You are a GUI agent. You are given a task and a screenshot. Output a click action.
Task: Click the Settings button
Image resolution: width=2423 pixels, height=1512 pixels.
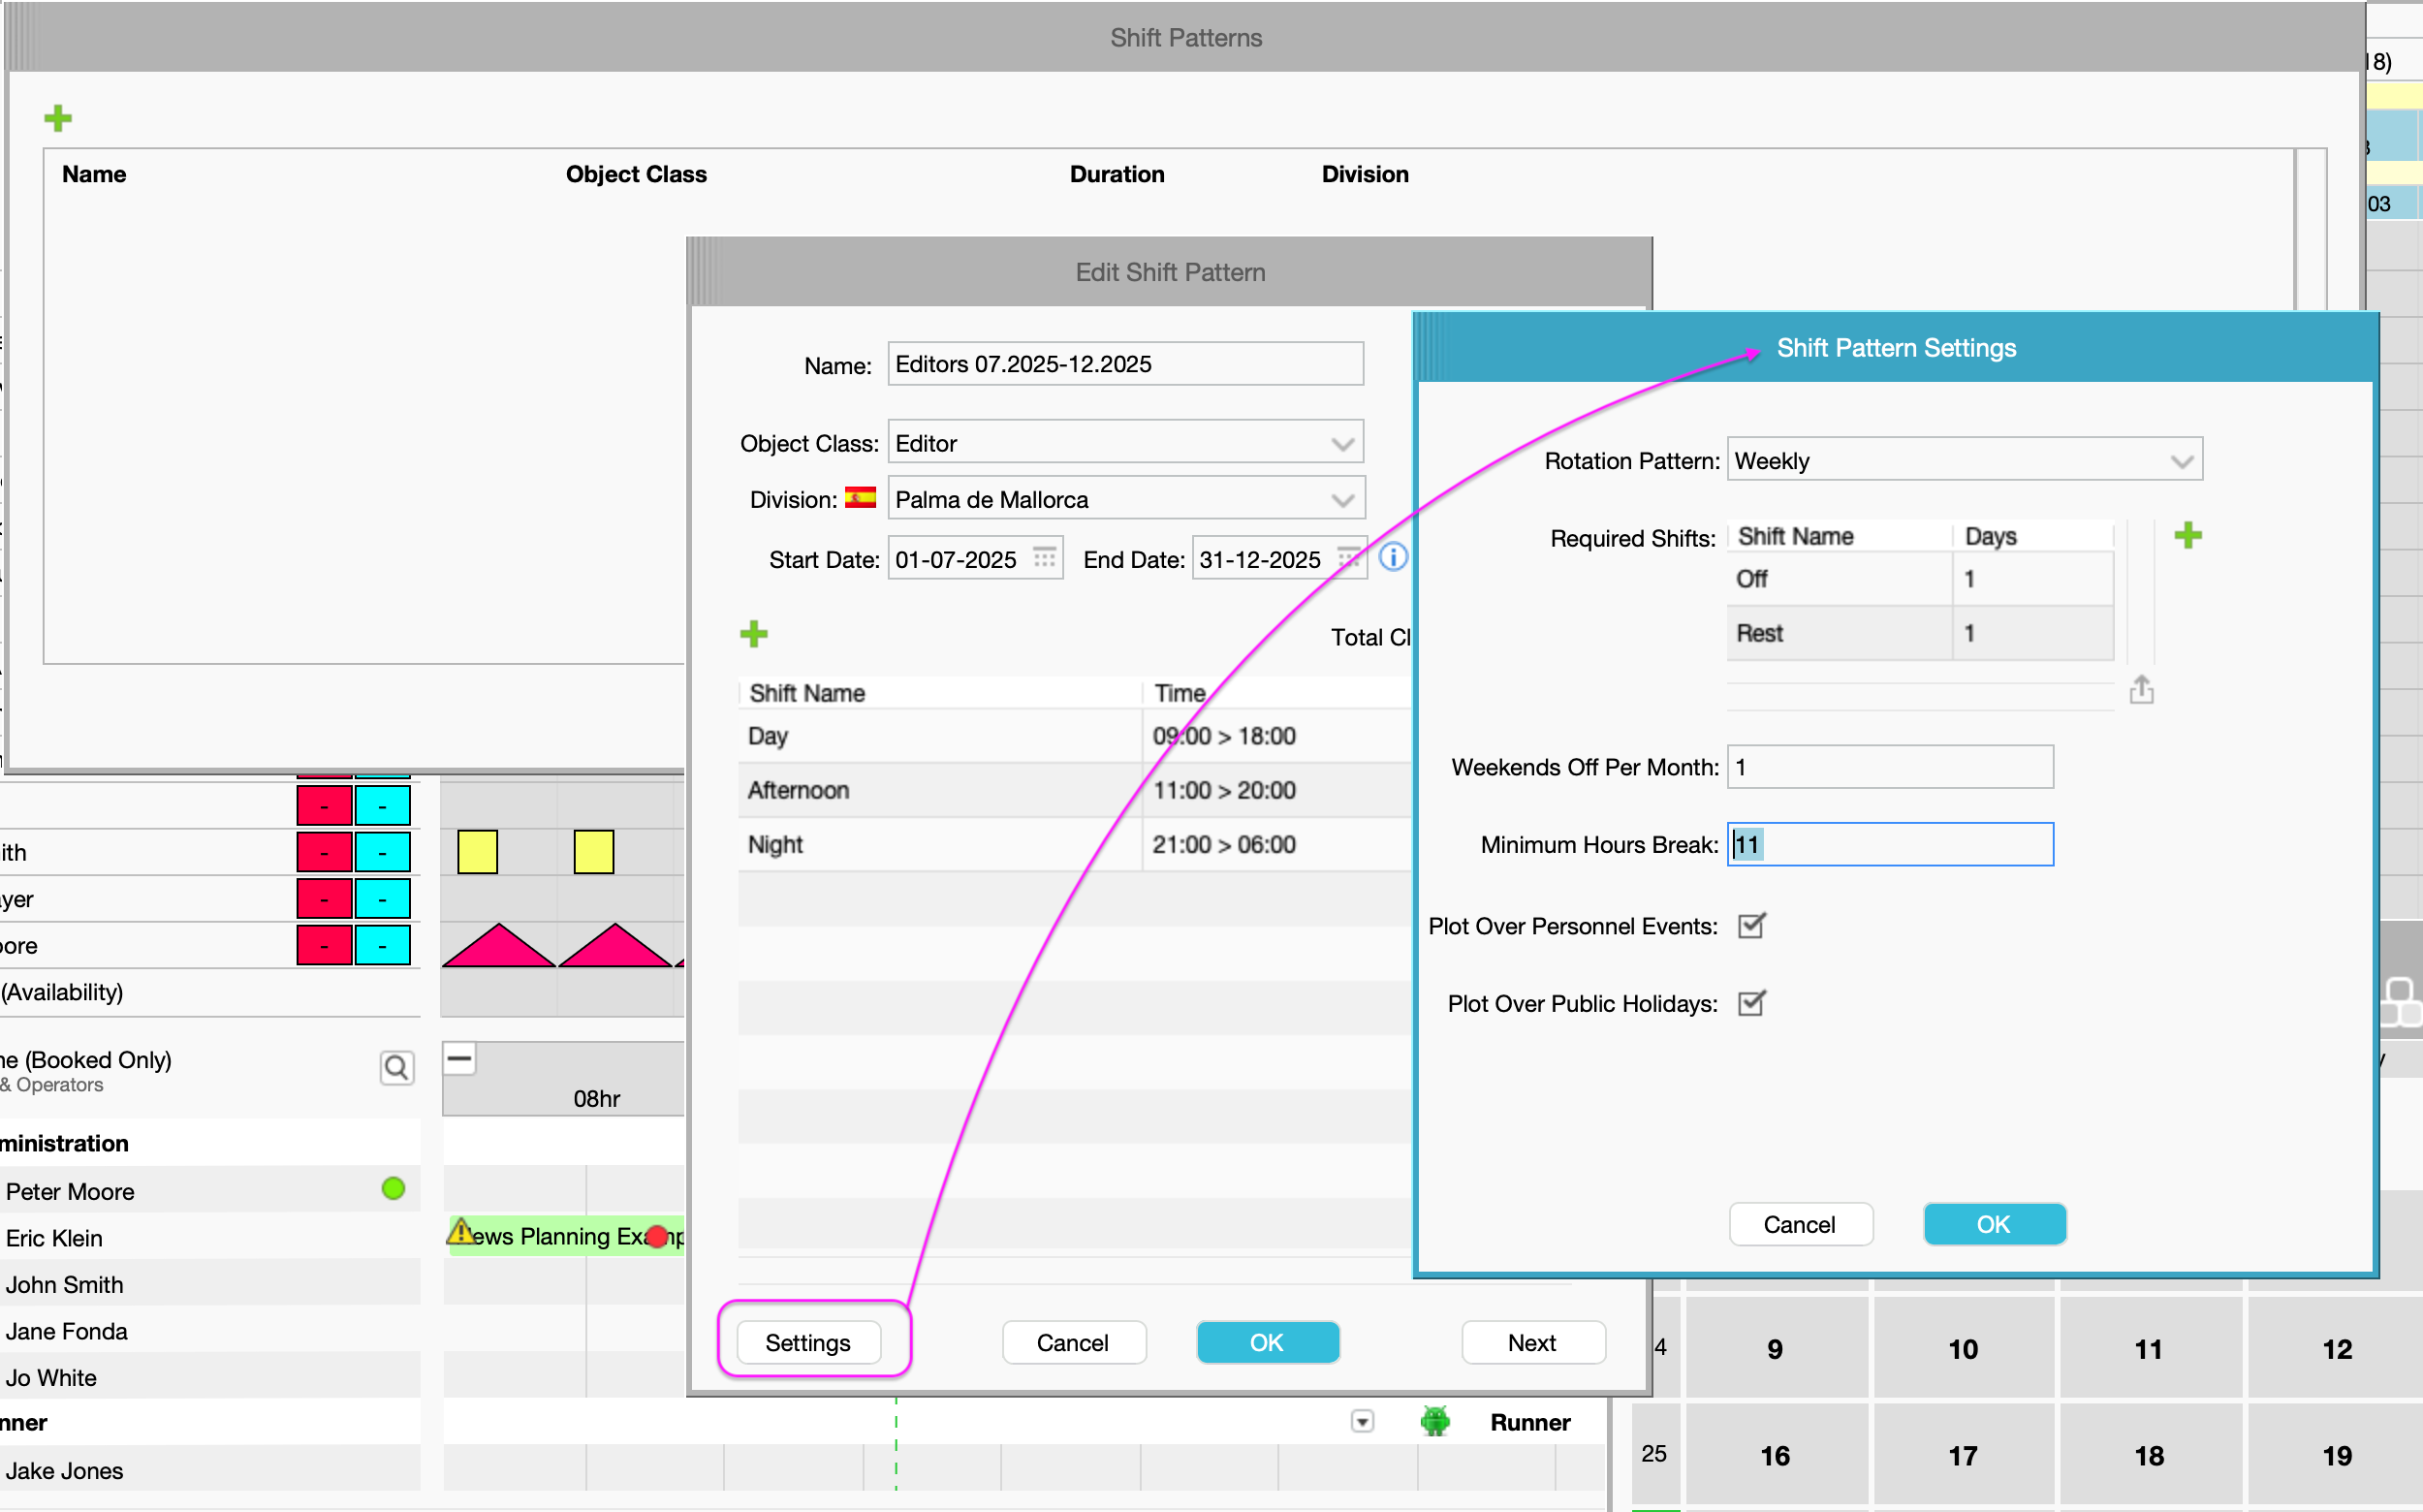coord(808,1342)
